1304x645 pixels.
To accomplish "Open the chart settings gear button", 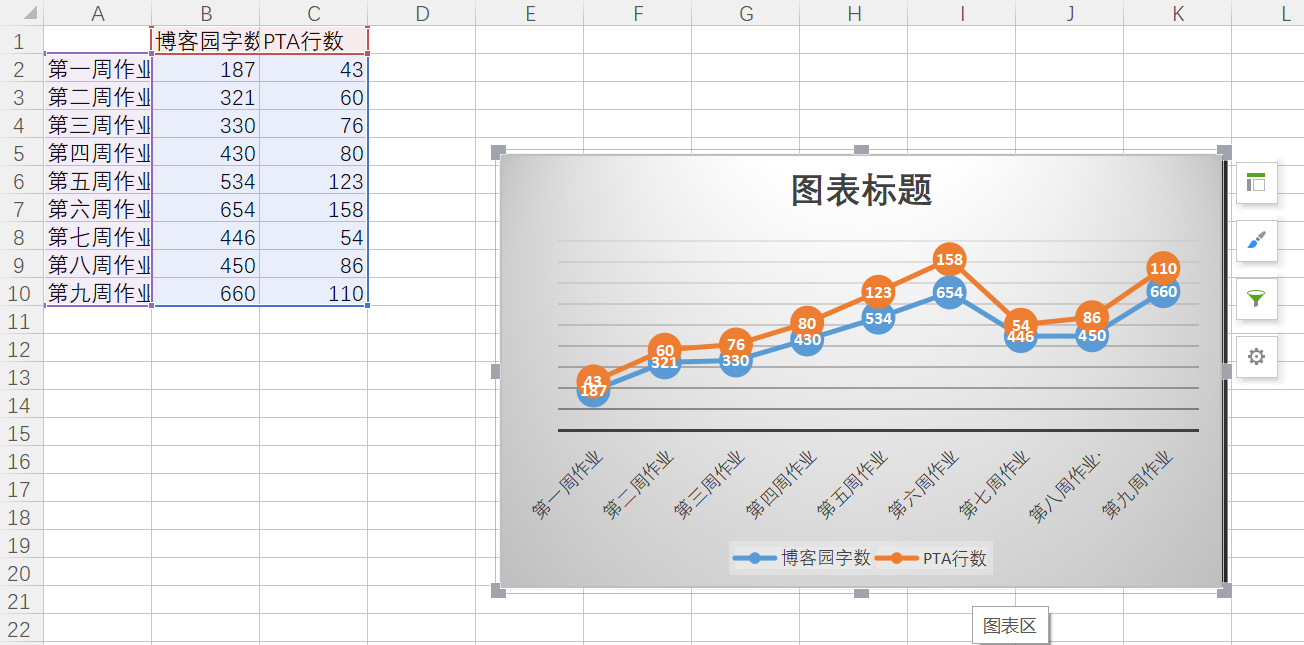I will coord(1256,357).
